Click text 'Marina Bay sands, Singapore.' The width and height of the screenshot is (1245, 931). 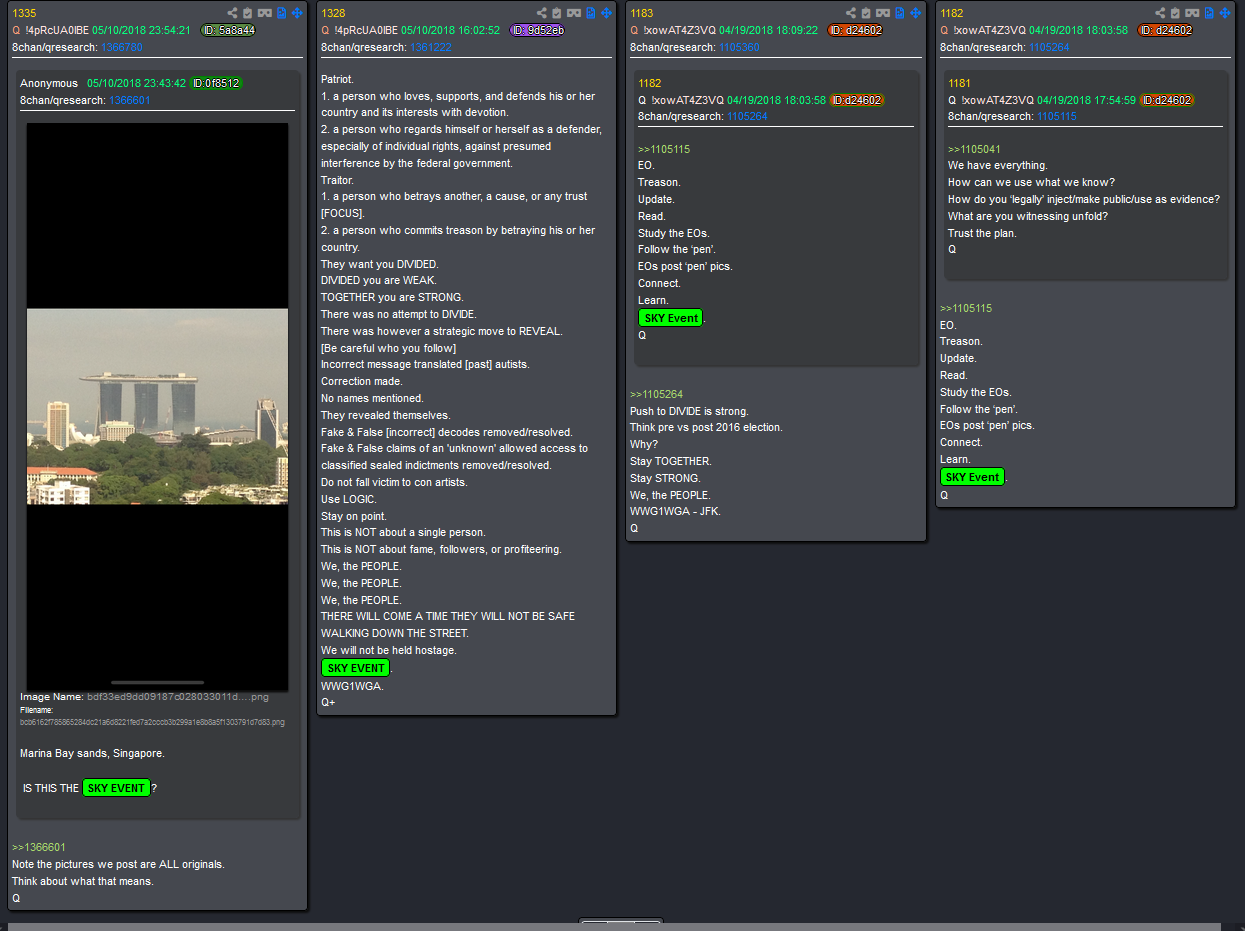coord(92,753)
